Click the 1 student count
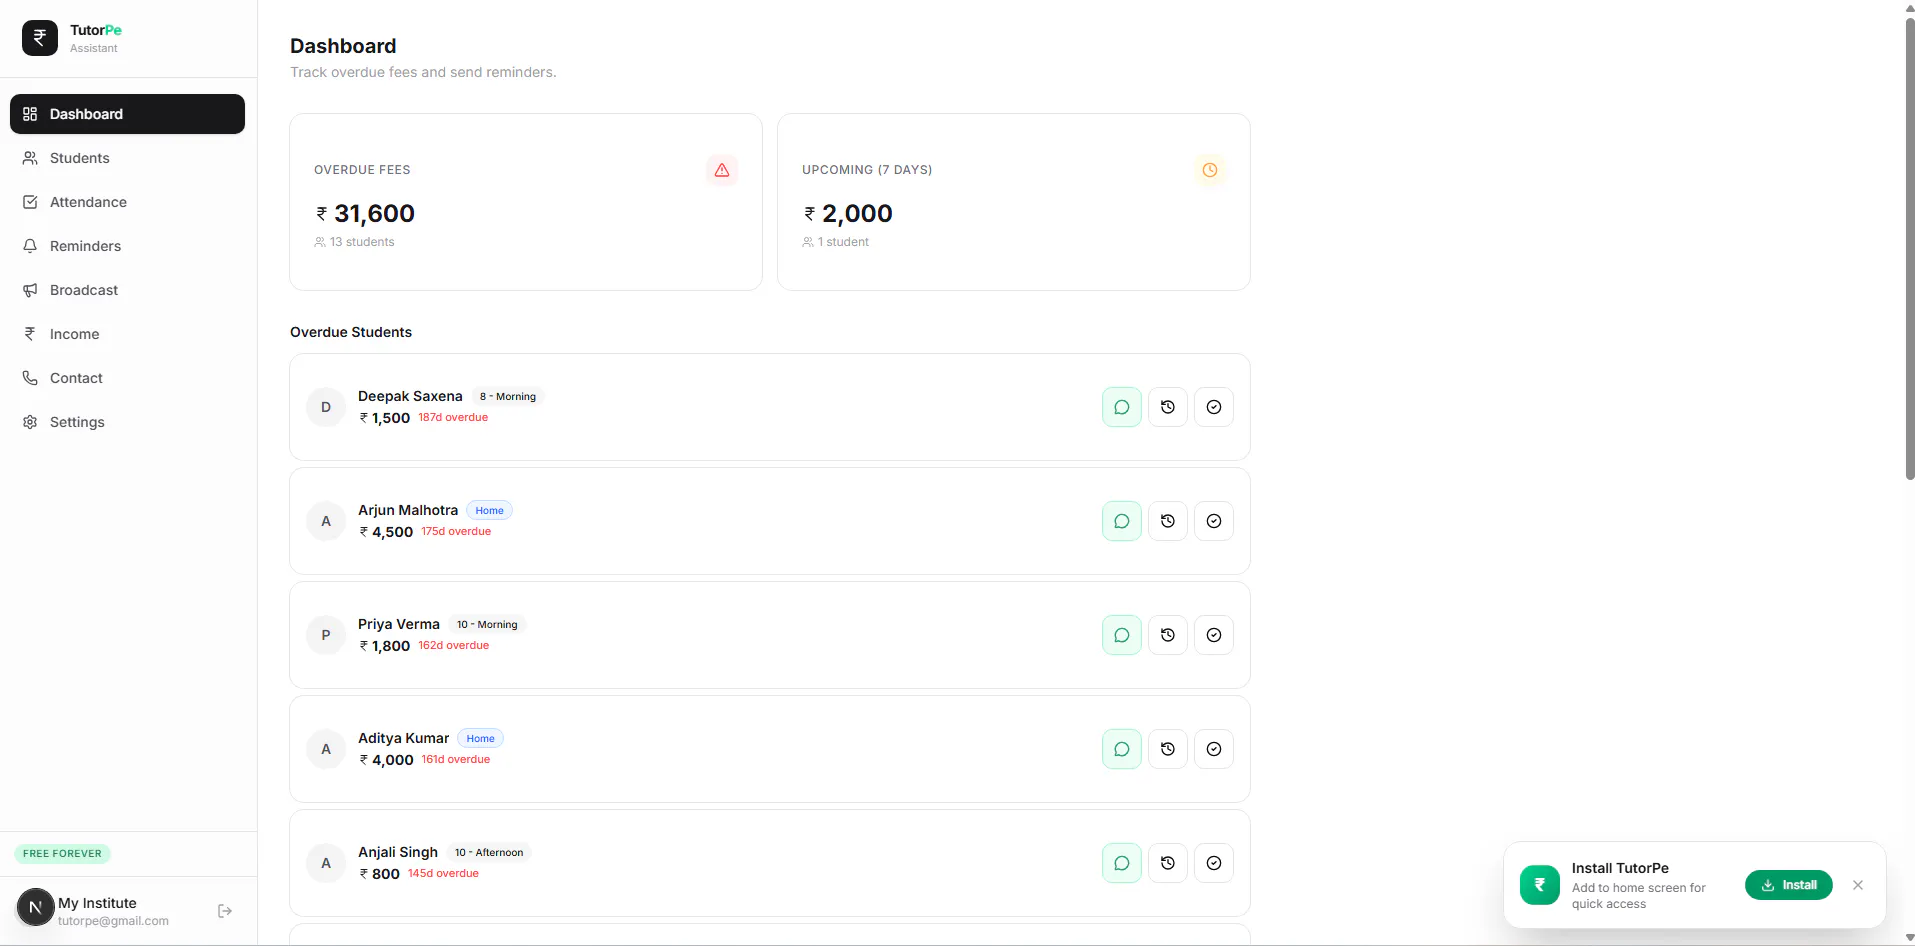This screenshot has height=946, width=1915. 836,242
